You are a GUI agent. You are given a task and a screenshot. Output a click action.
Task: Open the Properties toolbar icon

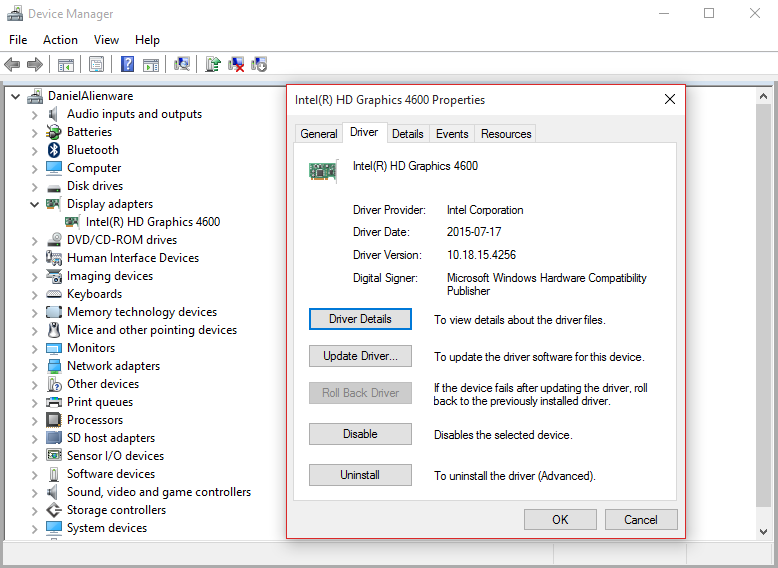click(96, 64)
